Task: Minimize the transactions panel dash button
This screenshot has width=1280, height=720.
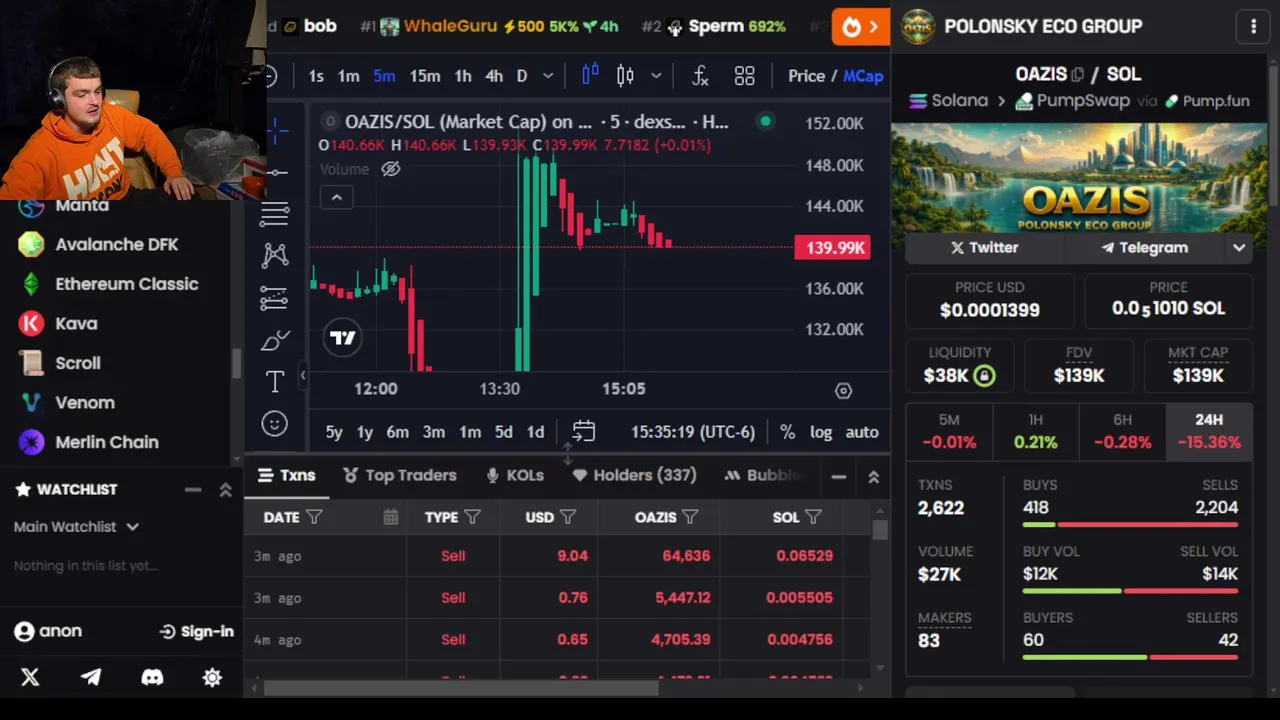Action: pyautogui.click(x=838, y=477)
